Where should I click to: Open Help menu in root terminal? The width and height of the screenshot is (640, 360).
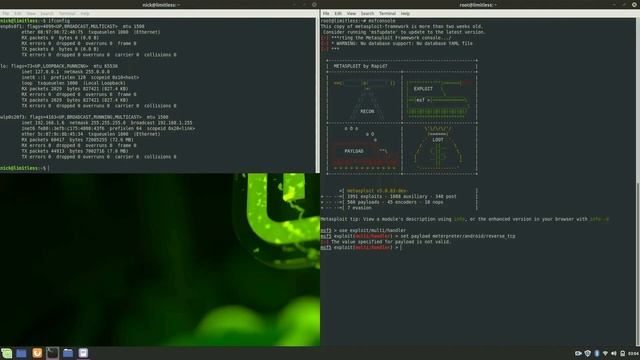405,13
